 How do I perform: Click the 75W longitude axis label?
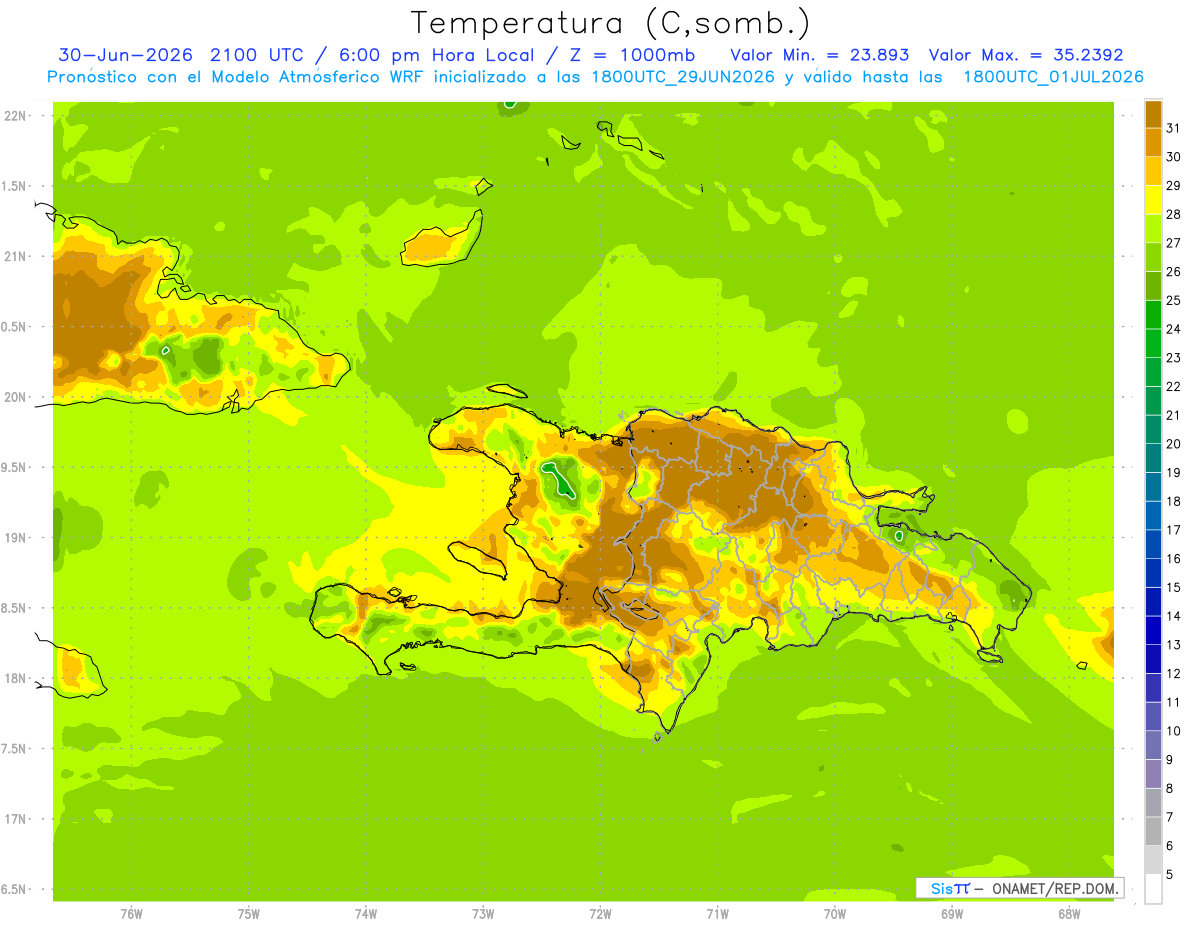[x=249, y=914]
